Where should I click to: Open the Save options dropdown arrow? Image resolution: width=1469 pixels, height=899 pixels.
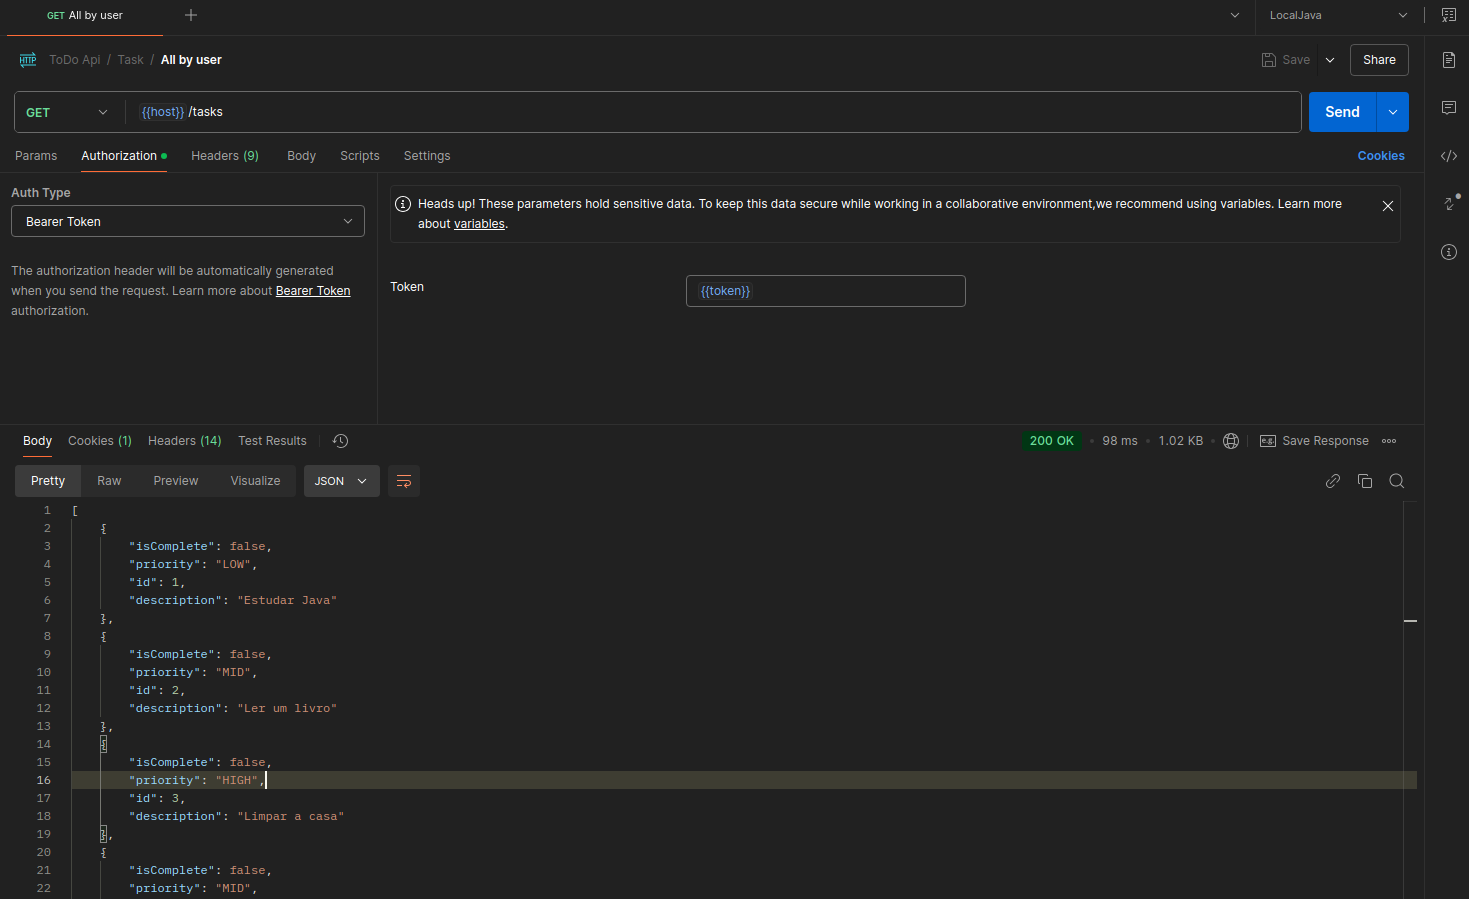coord(1330,60)
